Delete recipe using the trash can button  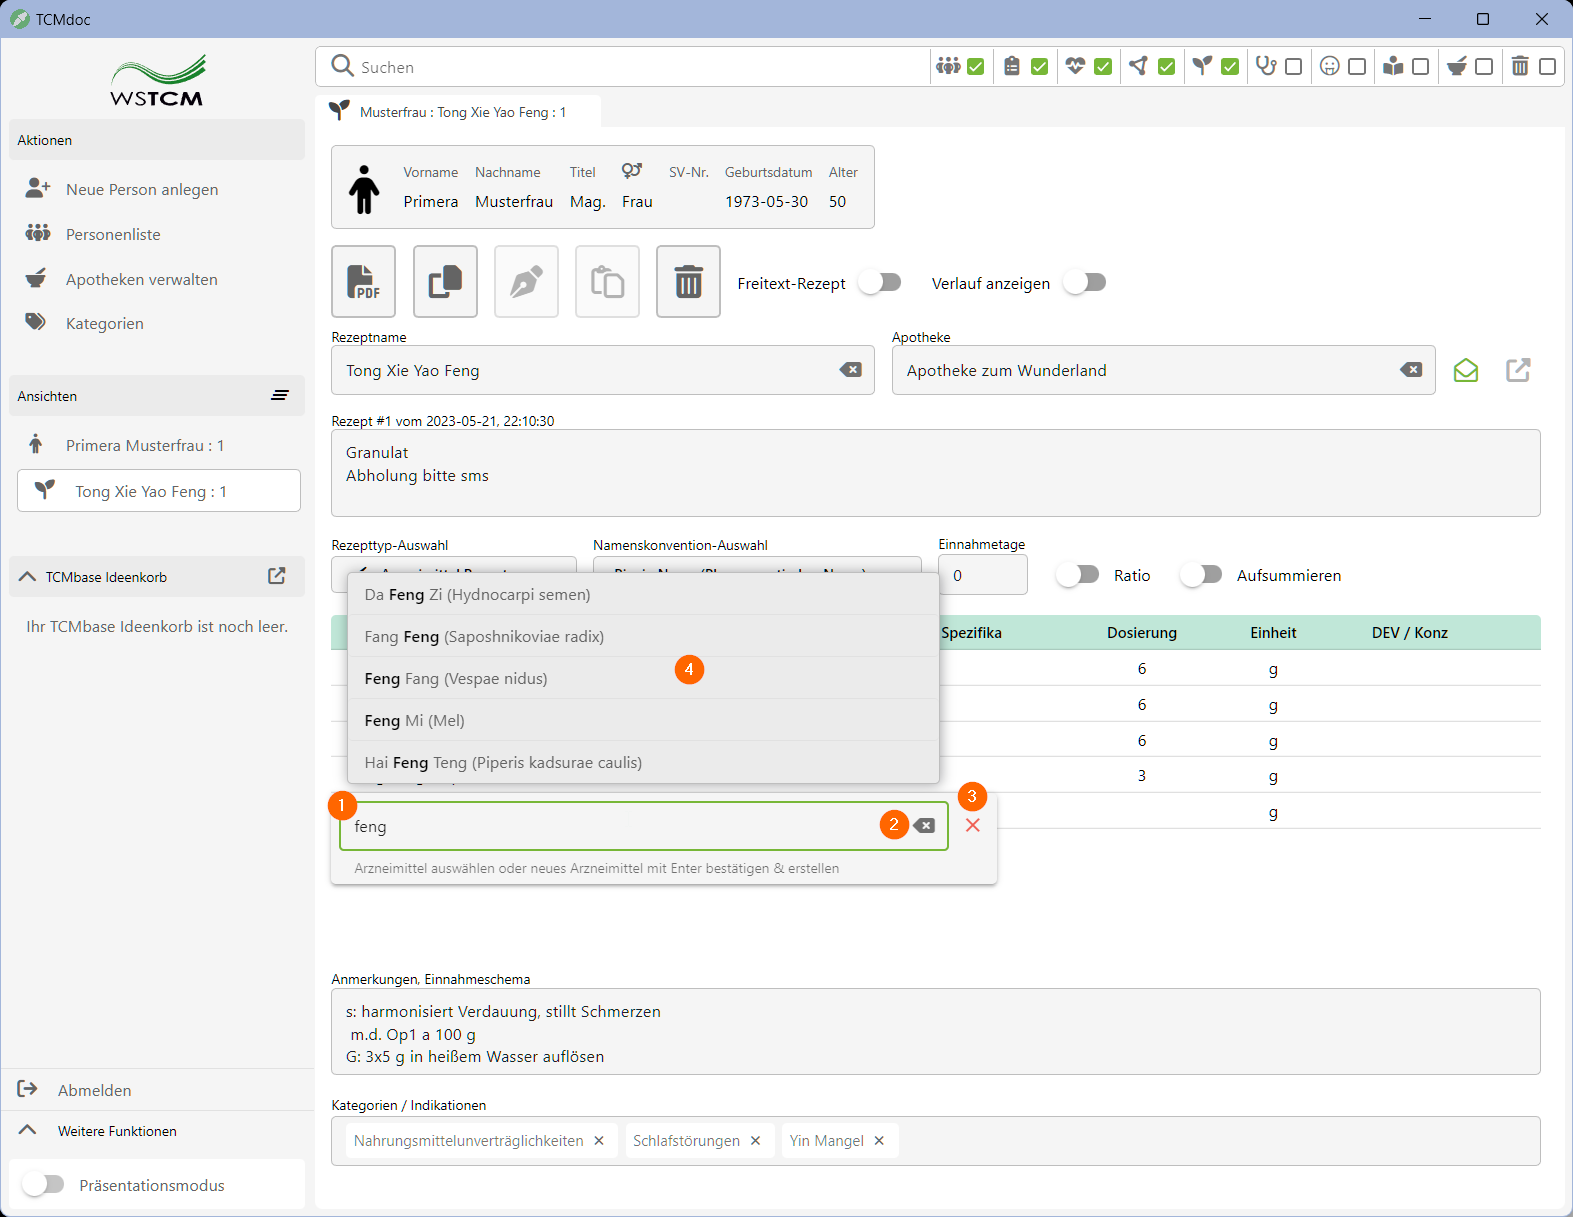(688, 282)
